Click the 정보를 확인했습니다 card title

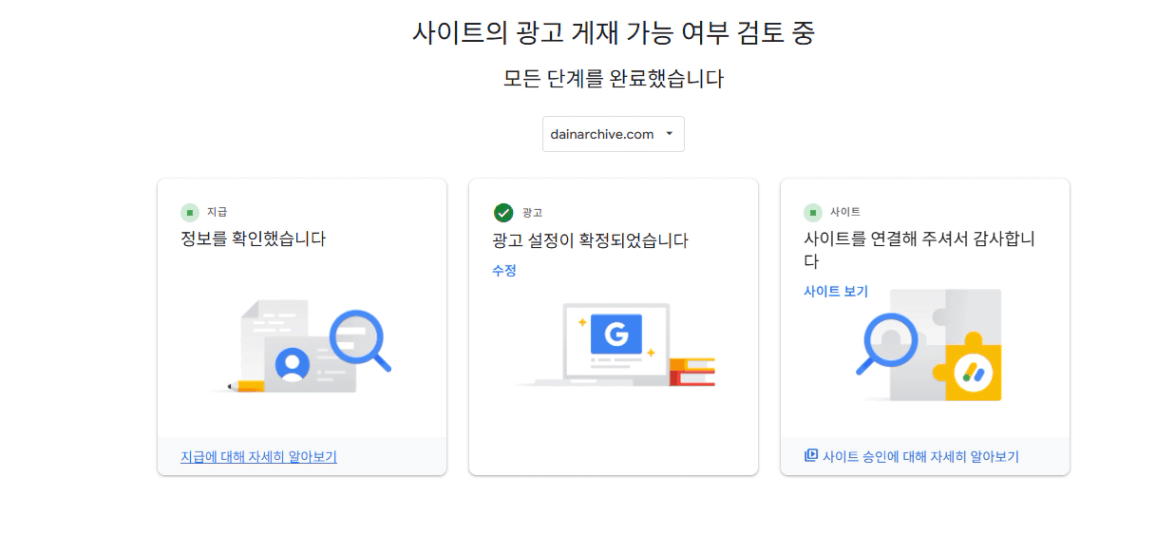coord(253,239)
